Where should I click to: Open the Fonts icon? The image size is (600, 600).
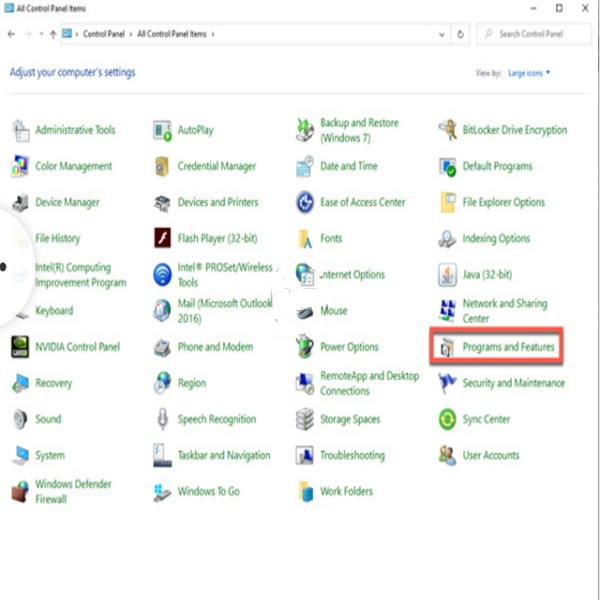click(x=305, y=239)
